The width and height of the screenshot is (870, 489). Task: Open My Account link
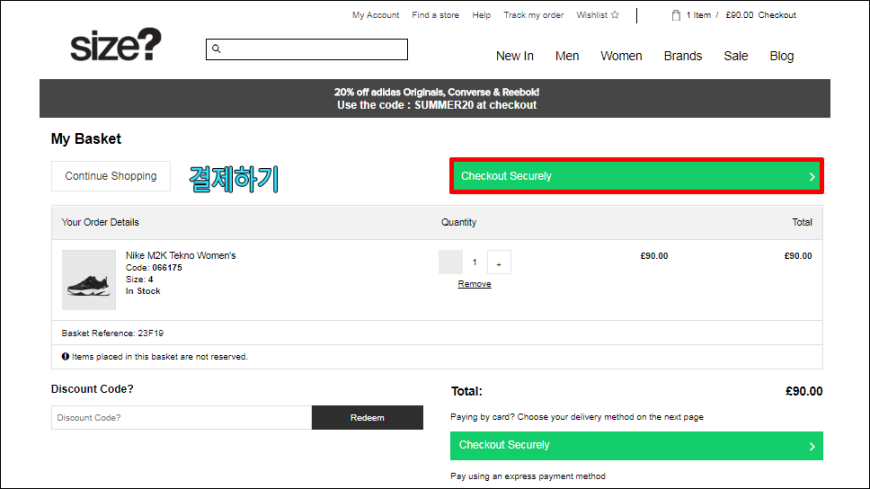click(376, 15)
